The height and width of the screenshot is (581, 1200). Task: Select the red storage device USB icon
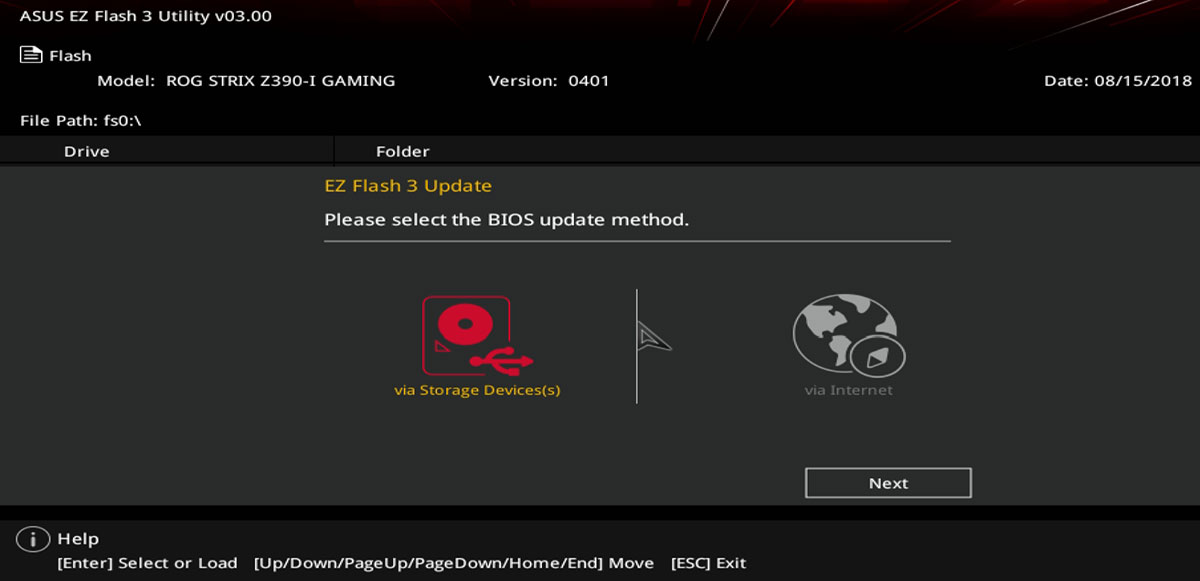(478, 335)
